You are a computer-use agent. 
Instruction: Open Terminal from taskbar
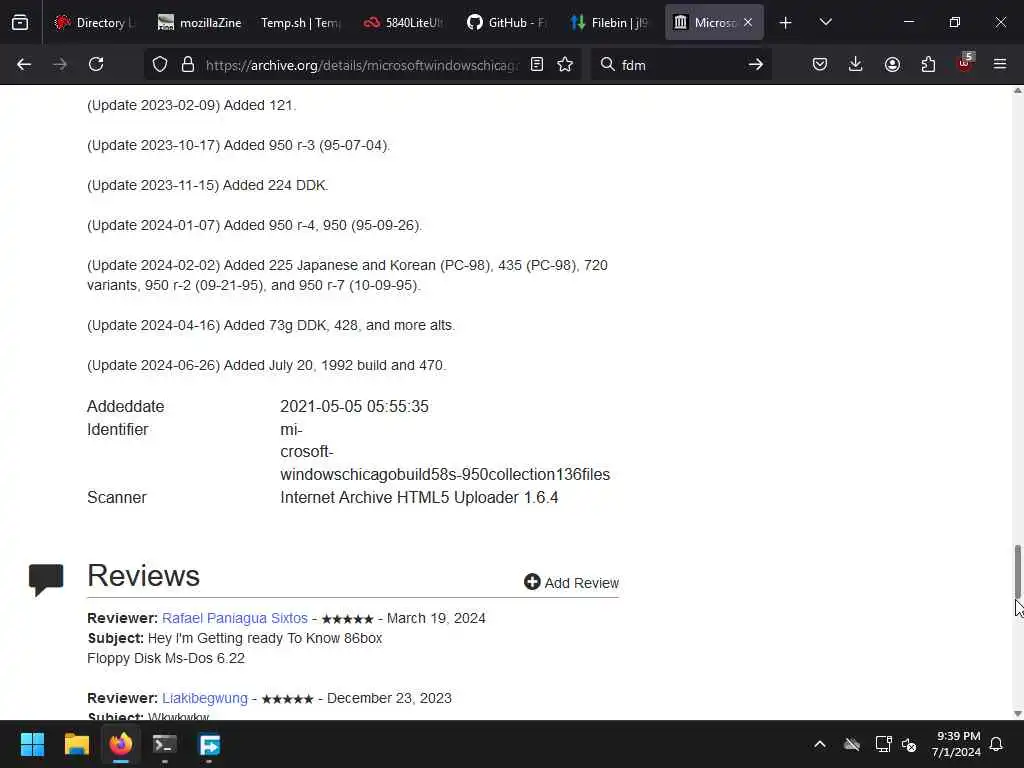pos(165,744)
